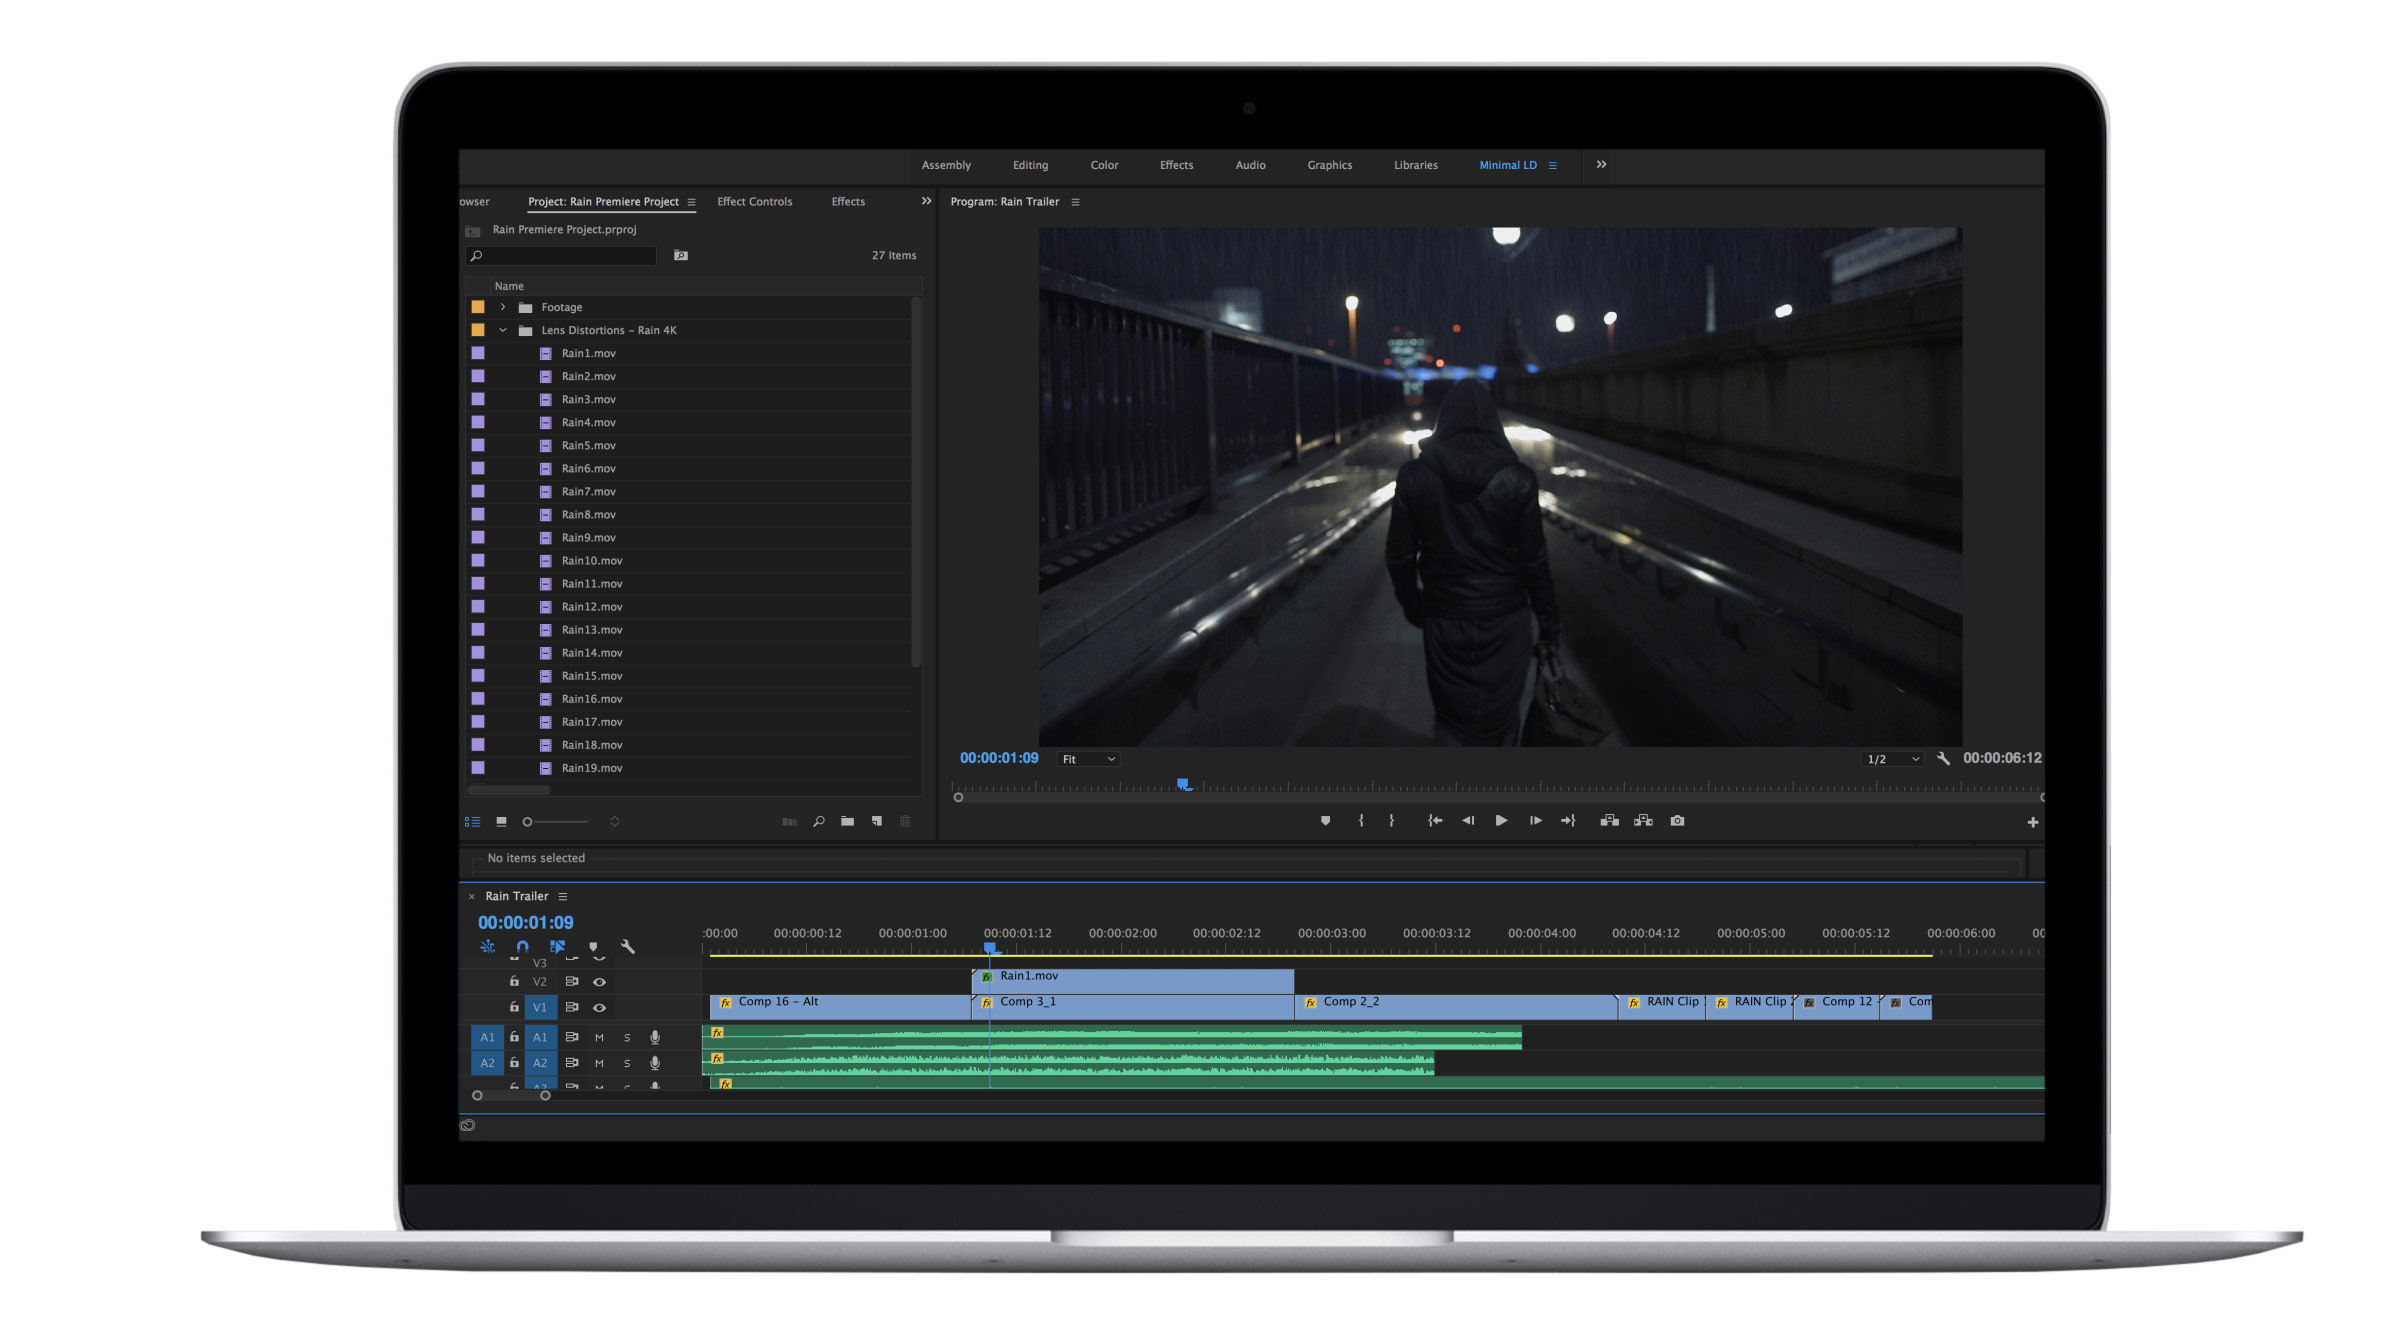Open the Effect Controls panel tab
The height and width of the screenshot is (1325, 2400).
(x=754, y=202)
